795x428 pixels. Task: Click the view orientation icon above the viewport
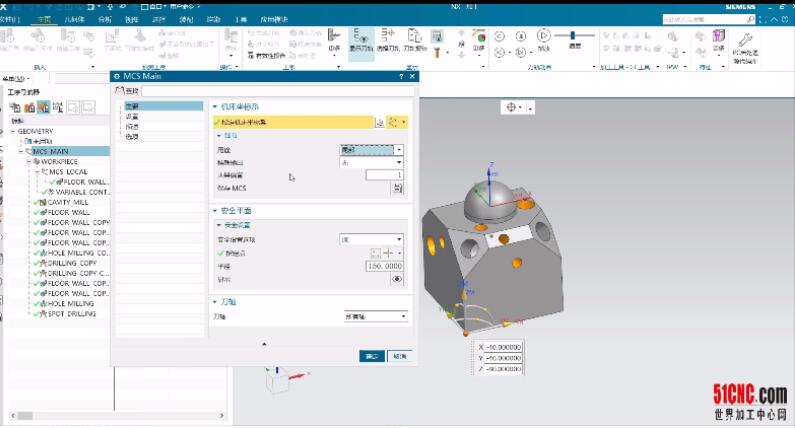[x=515, y=107]
